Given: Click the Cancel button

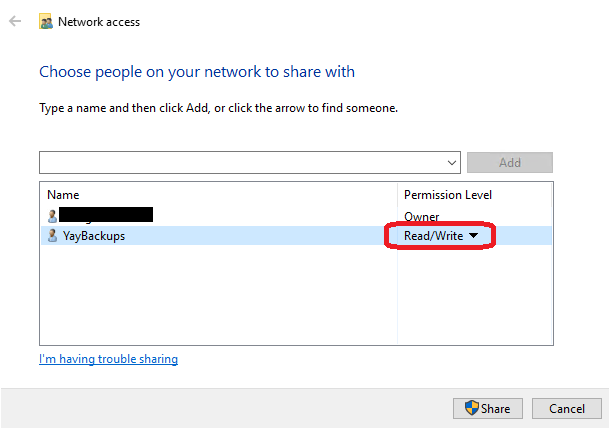Looking at the screenshot, I should 567,409.
